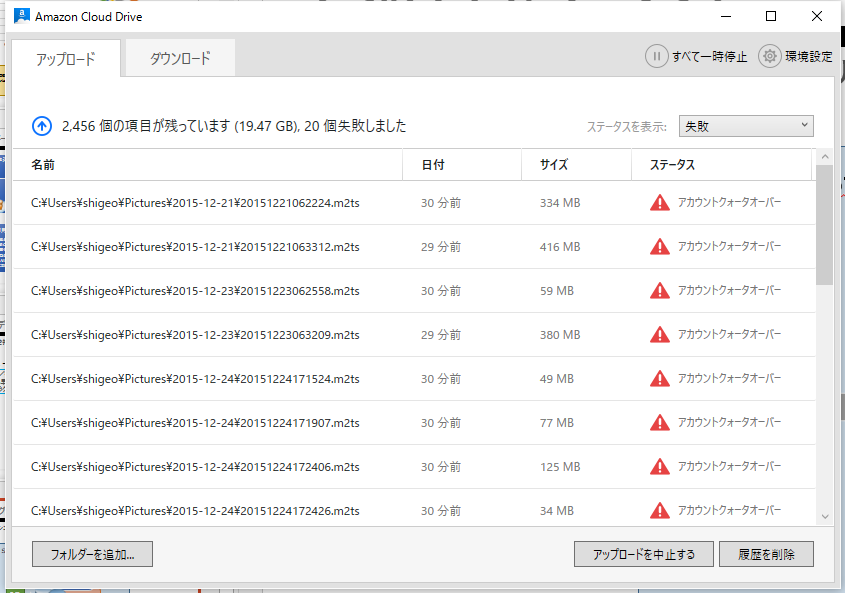The image size is (845, 593).
Task: Click the 59 MB size cell
Action: (557, 291)
